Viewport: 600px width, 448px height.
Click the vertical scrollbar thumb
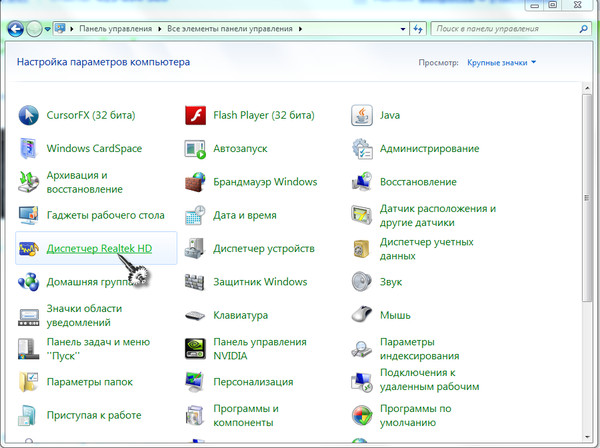tap(587, 198)
